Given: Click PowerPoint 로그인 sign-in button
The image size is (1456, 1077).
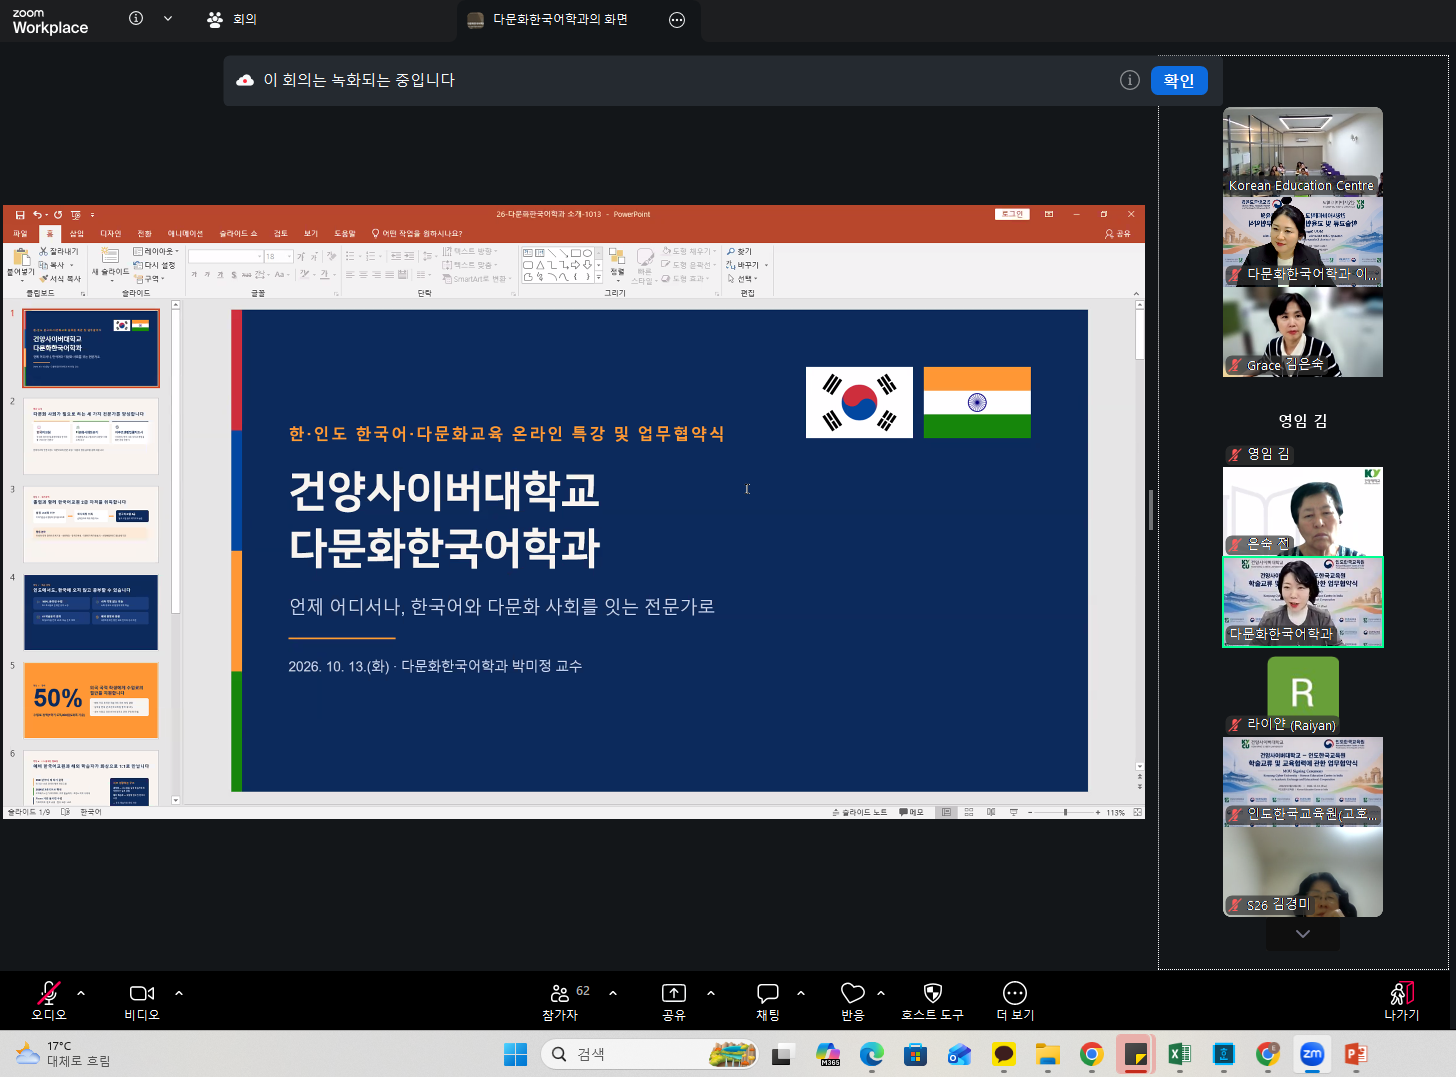Looking at the screenshot, I should [x=1012, y=214].
